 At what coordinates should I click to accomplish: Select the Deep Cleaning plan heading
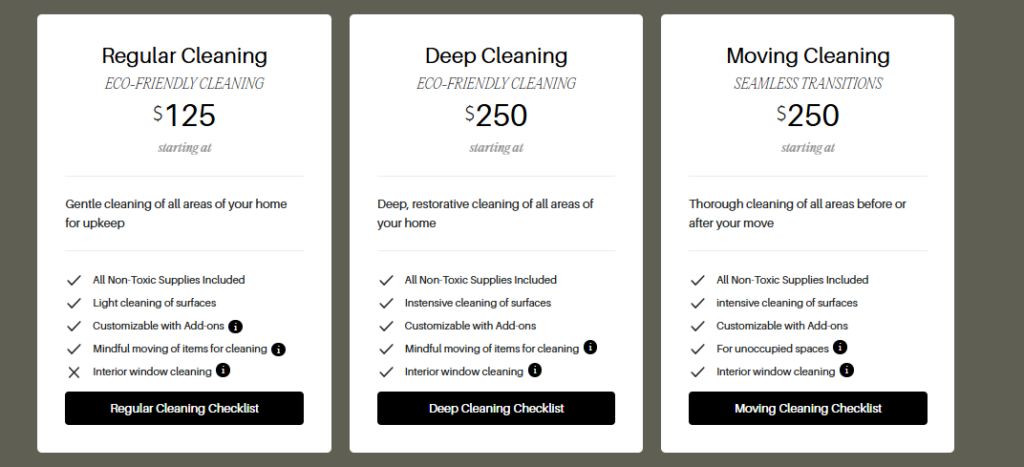coord(496,56)
